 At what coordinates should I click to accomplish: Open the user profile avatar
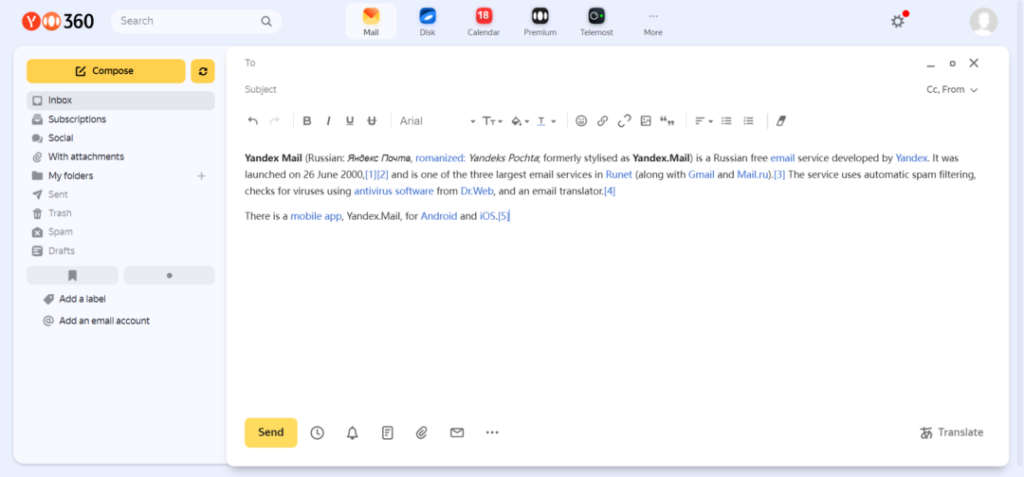(x=984, y=22)
